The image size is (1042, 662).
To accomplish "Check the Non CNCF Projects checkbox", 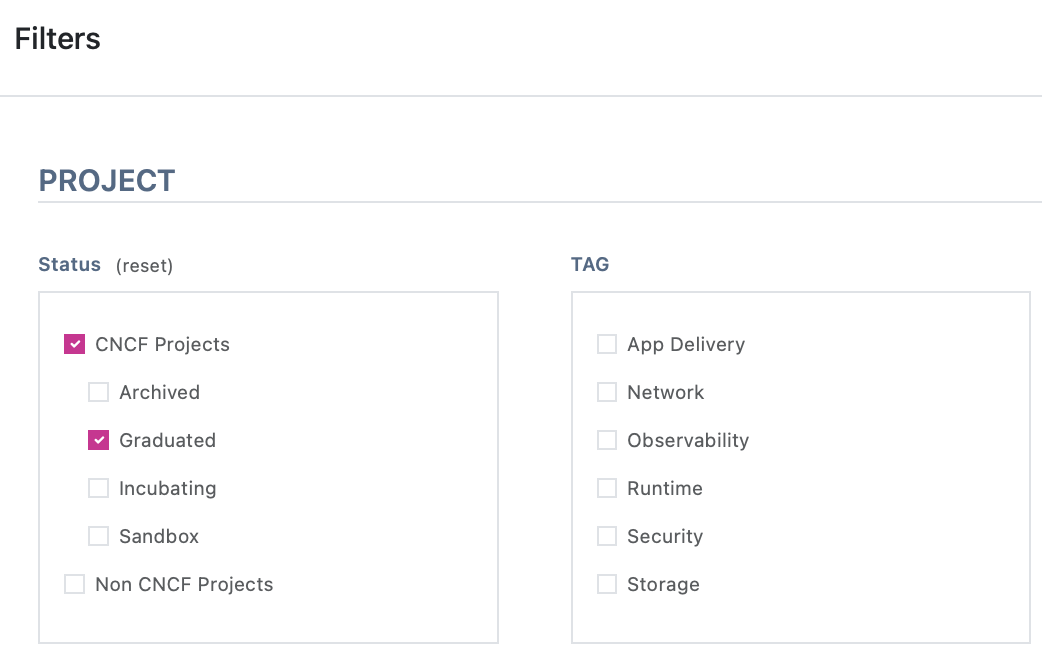I will click(x=74, y=584).
